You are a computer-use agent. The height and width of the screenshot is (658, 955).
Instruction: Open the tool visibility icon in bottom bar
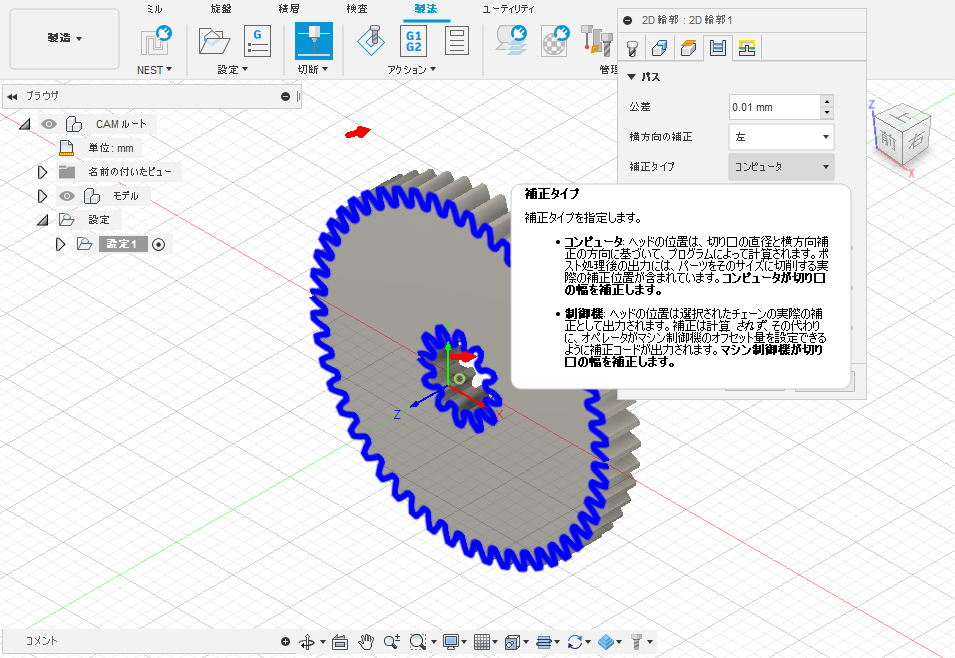click(x=636, y=642)
